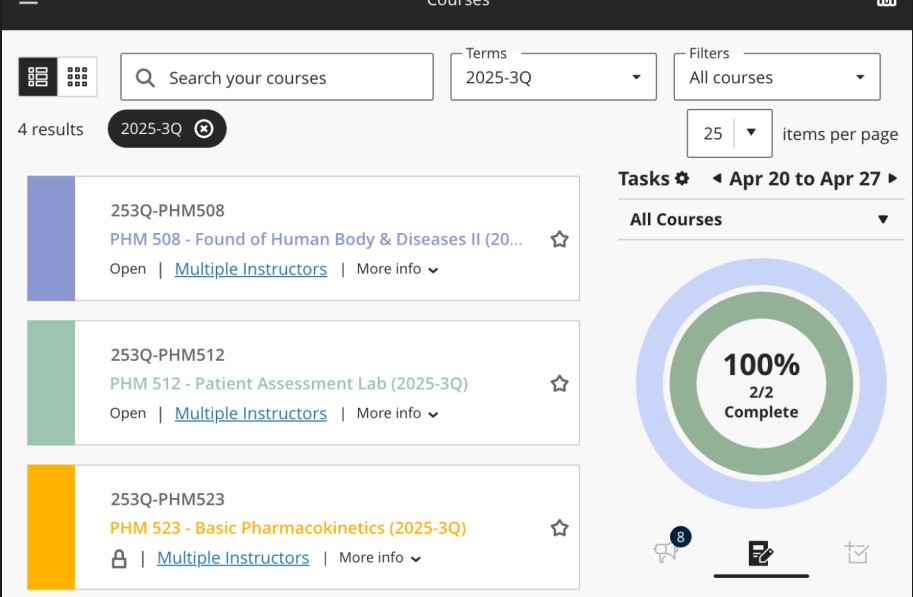Go to next week after Apr 27
913x597 pixels.
[x=893, y=178]
